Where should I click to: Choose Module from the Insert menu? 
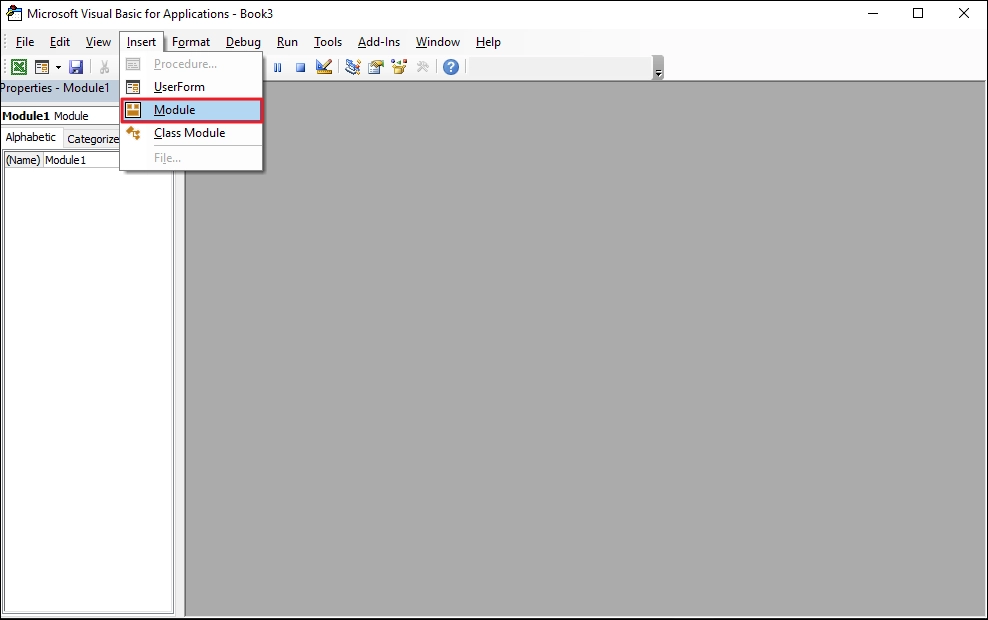coord(174,110)
